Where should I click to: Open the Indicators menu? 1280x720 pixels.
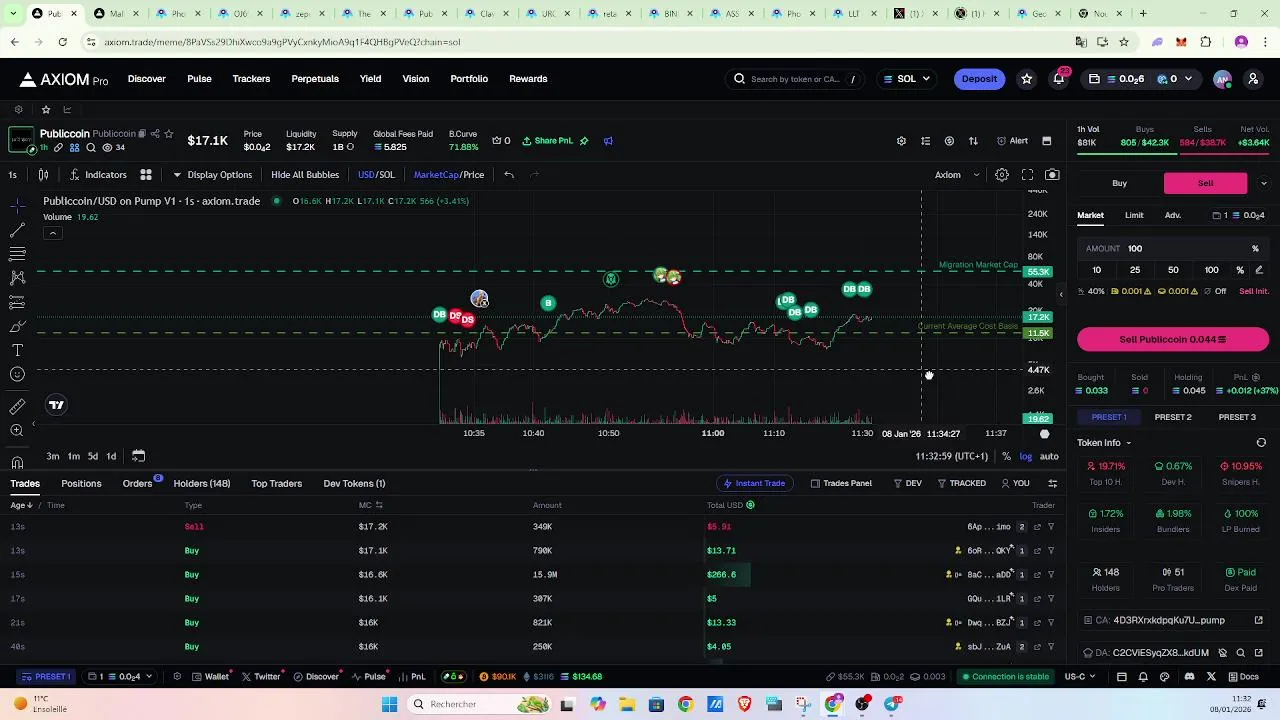98,175
